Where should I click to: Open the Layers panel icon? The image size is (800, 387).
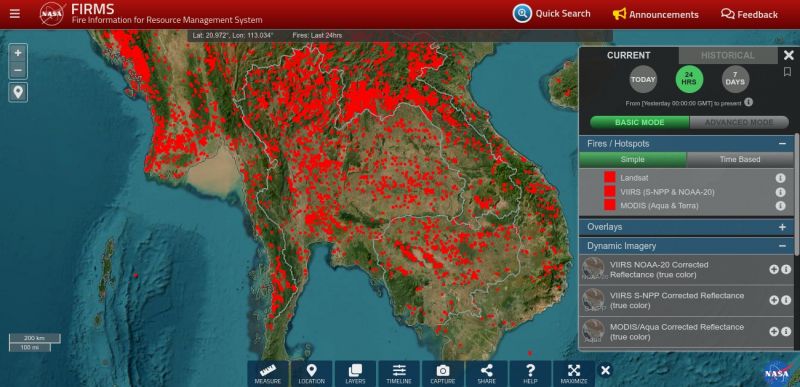point(355,373)
